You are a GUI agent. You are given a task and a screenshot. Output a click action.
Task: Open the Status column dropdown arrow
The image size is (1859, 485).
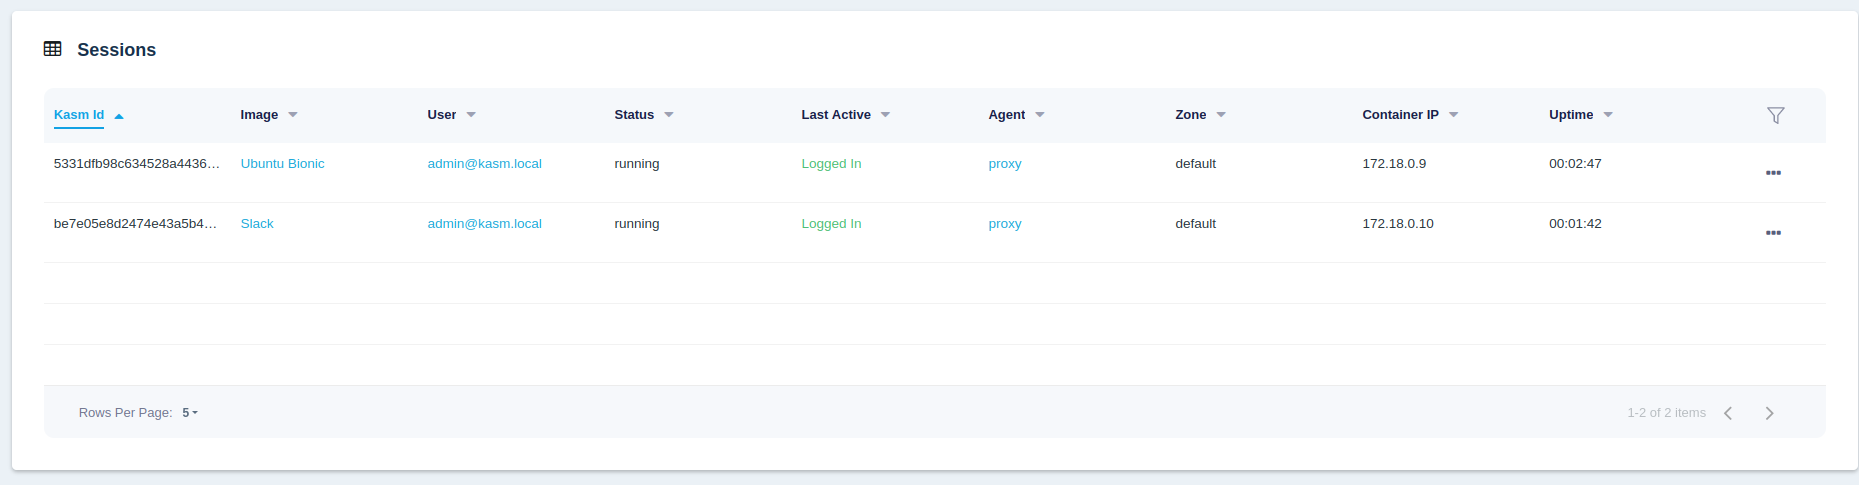(x=669, y=115)
